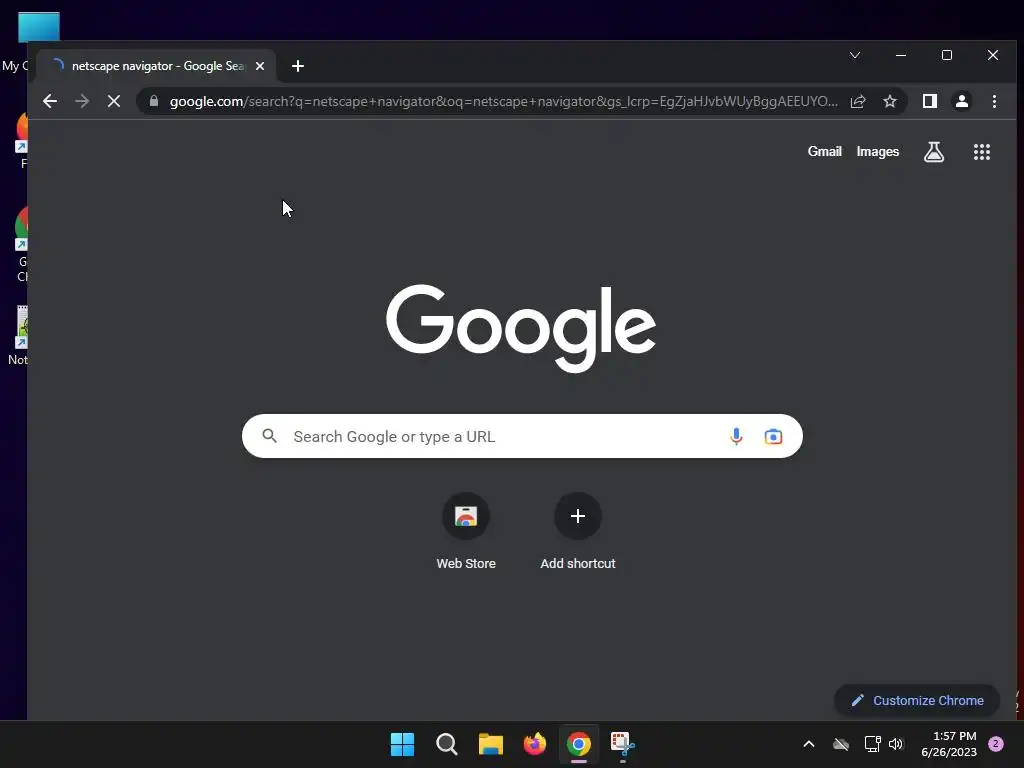Open Search Labs flask icon
1024x768 pixels.
(934, 152)
